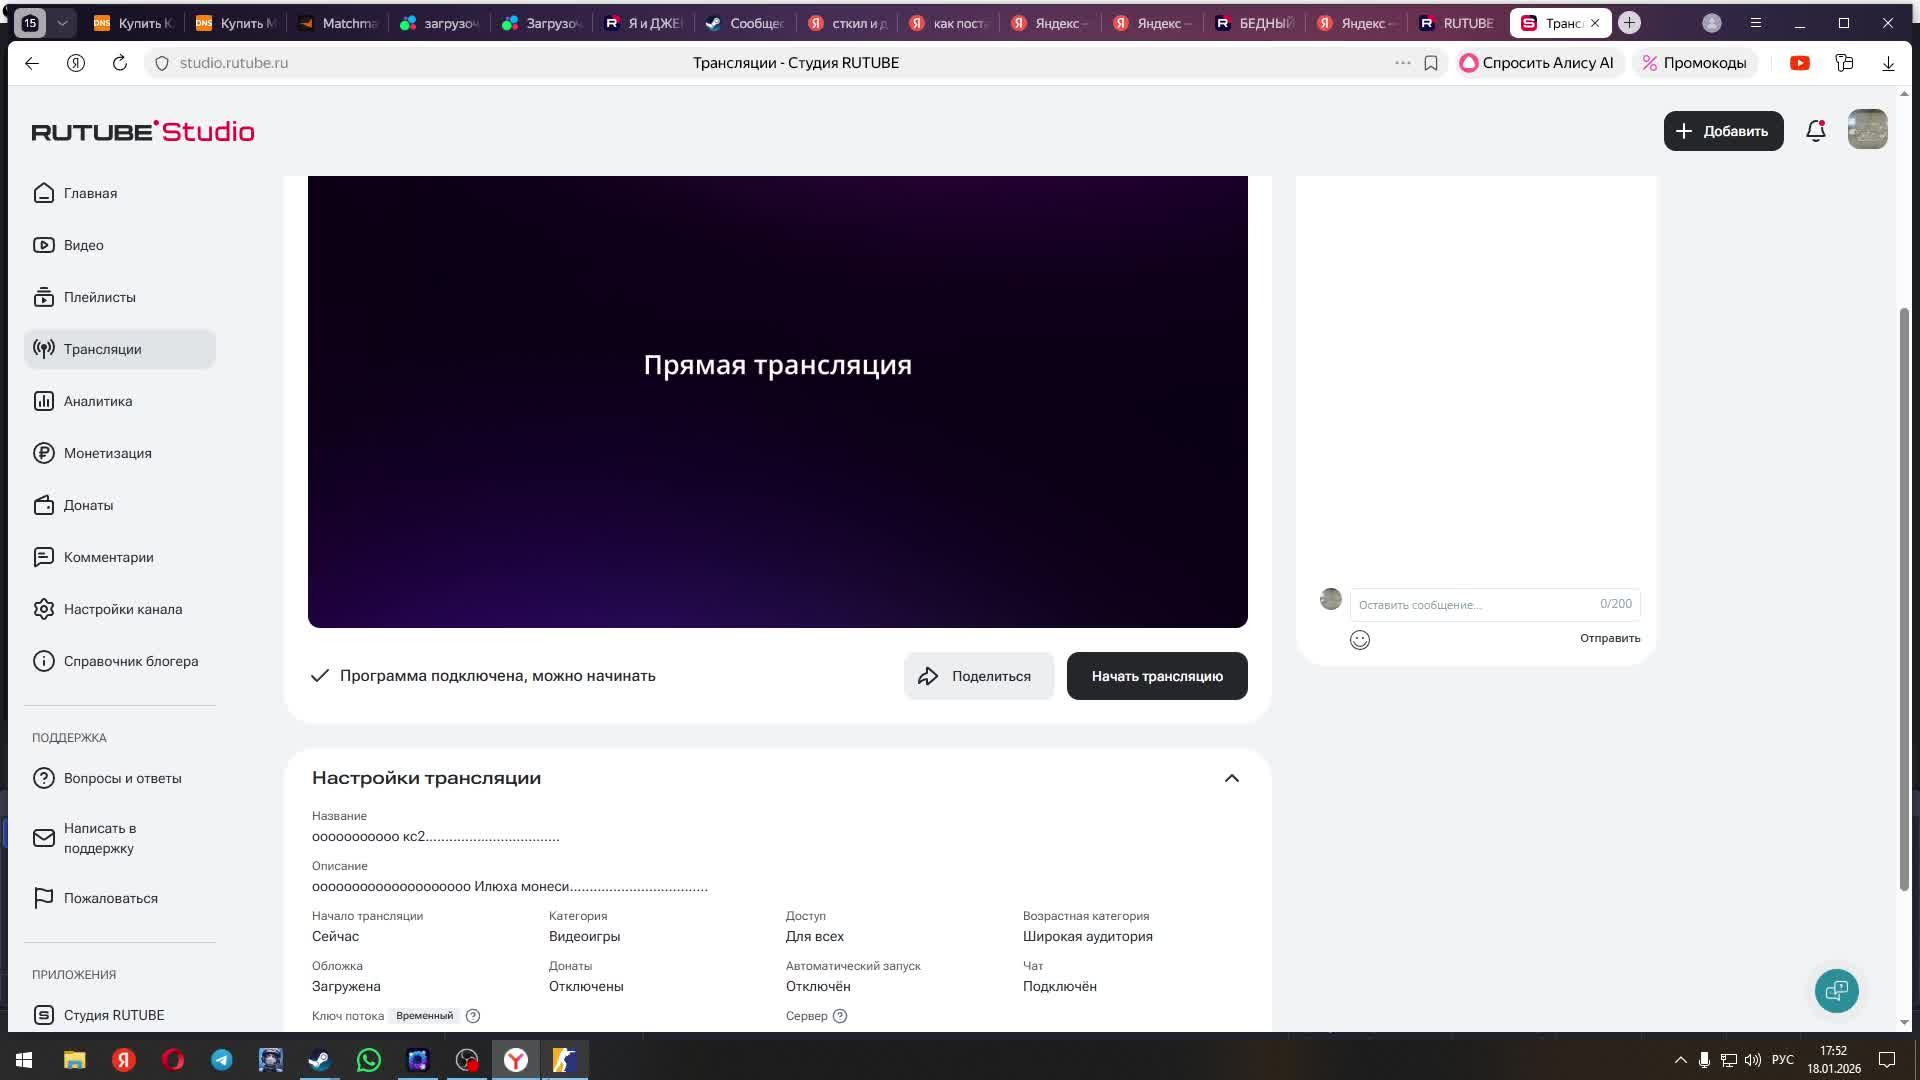Go to Плейлисты section
Image resolution: width=1920 pixels, height=1080 pixels.
click(x=120, y=297)
